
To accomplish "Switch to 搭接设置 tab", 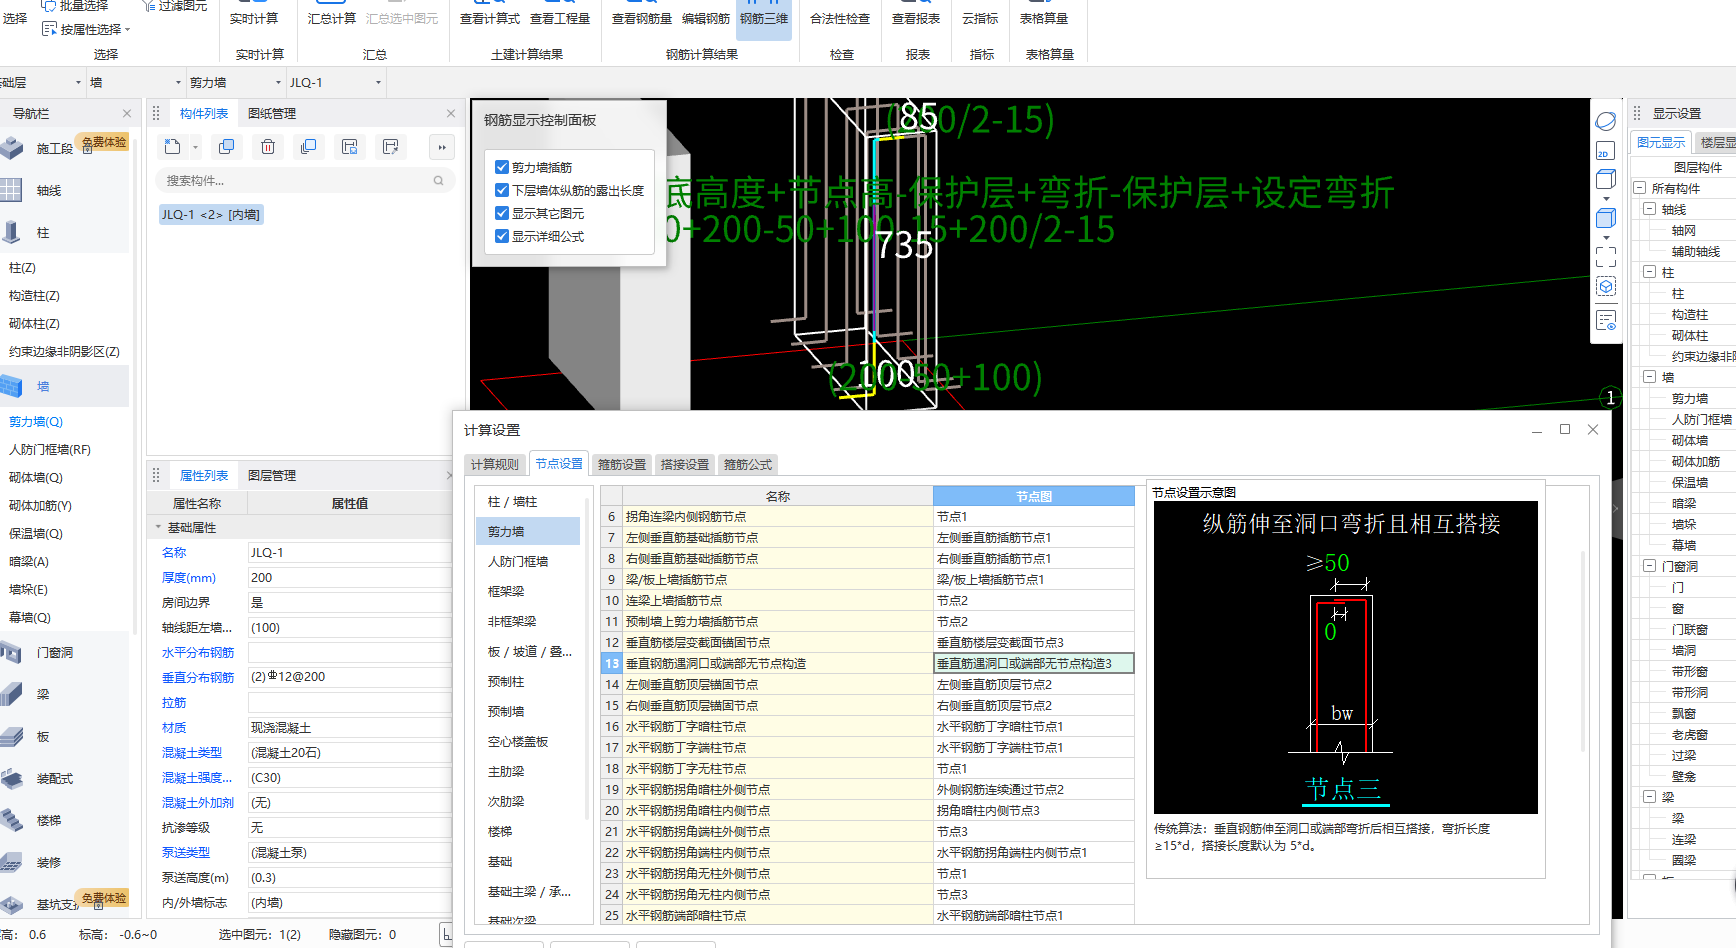I will [685, 464].
